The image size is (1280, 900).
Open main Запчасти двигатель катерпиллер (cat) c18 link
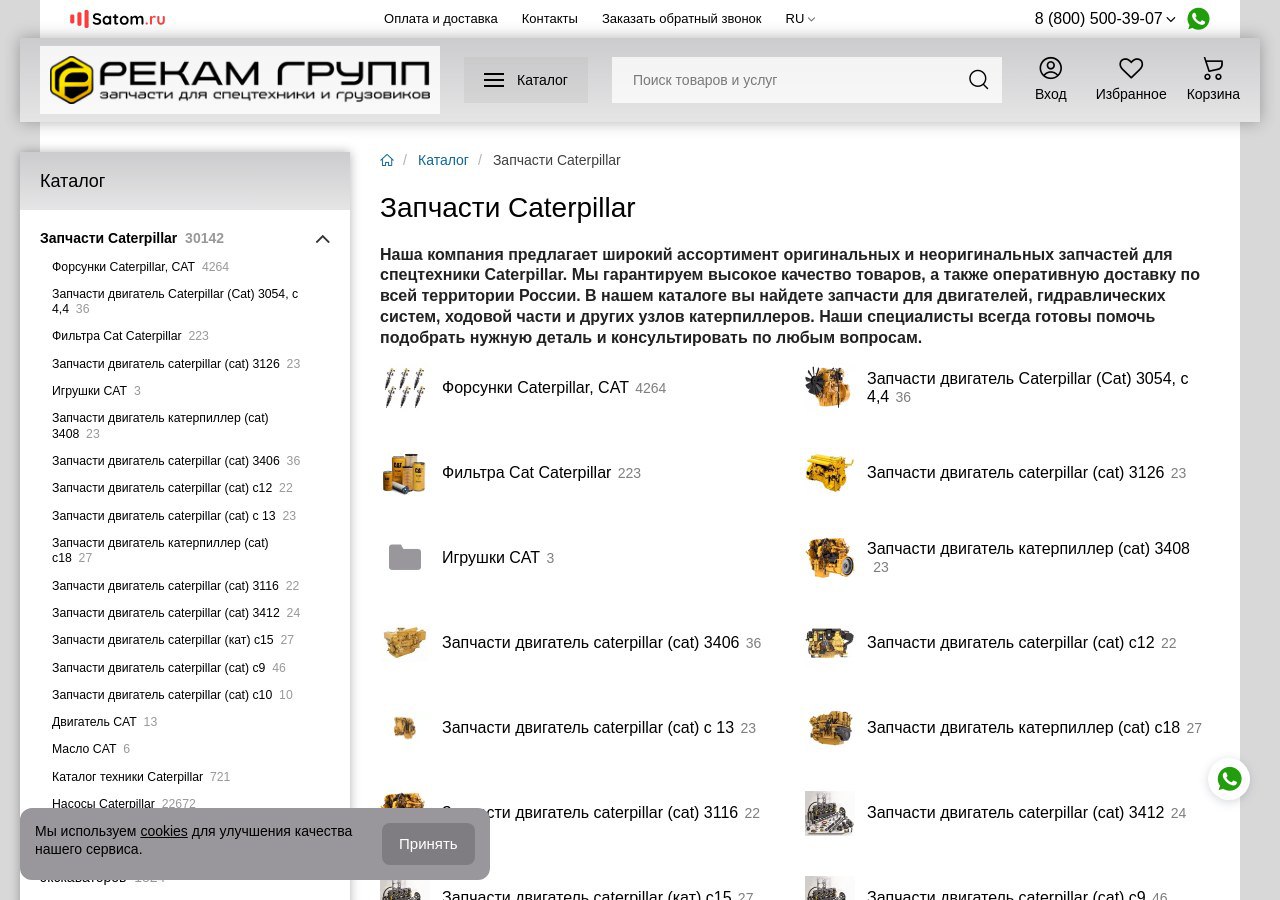pyautogui.click(x=1023, y=728)
